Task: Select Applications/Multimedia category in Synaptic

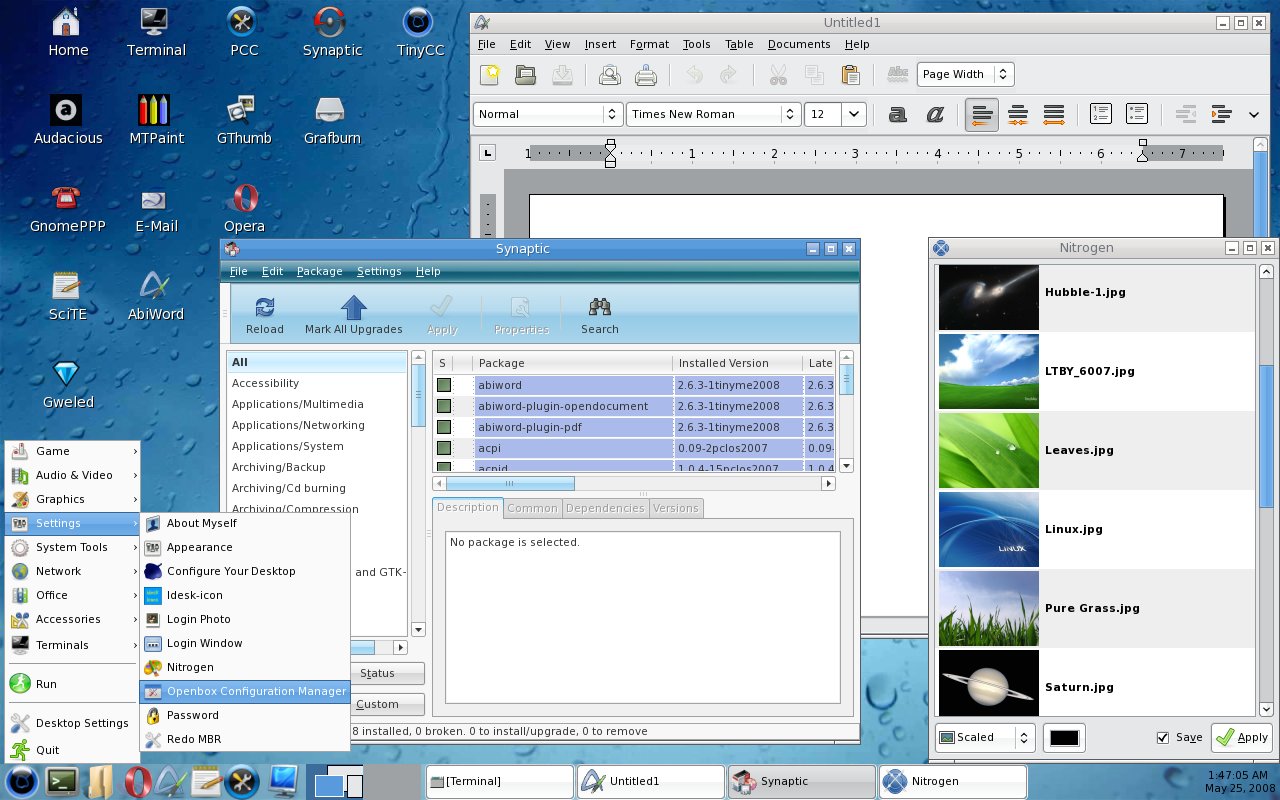Action: click(x=318, y=404)
